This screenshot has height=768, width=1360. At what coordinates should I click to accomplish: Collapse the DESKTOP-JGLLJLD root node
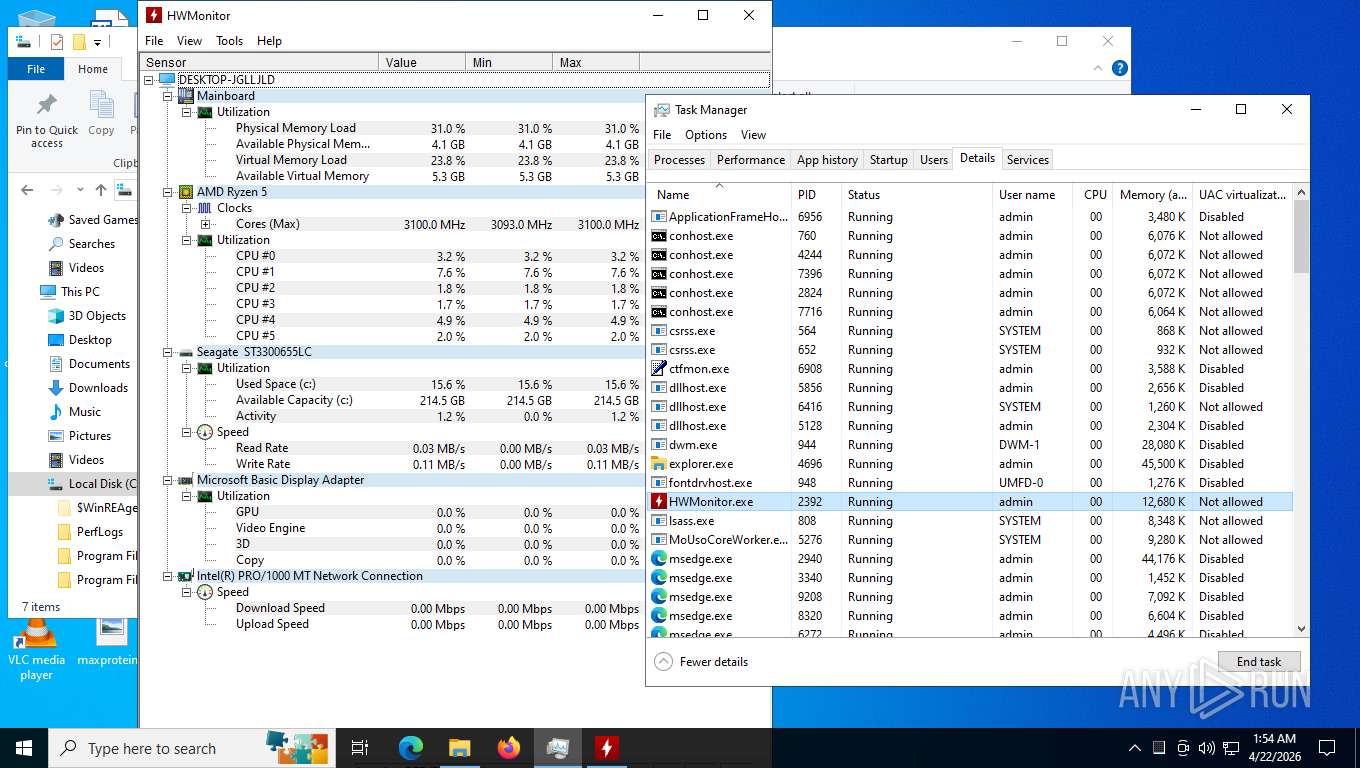click(150, 80)
